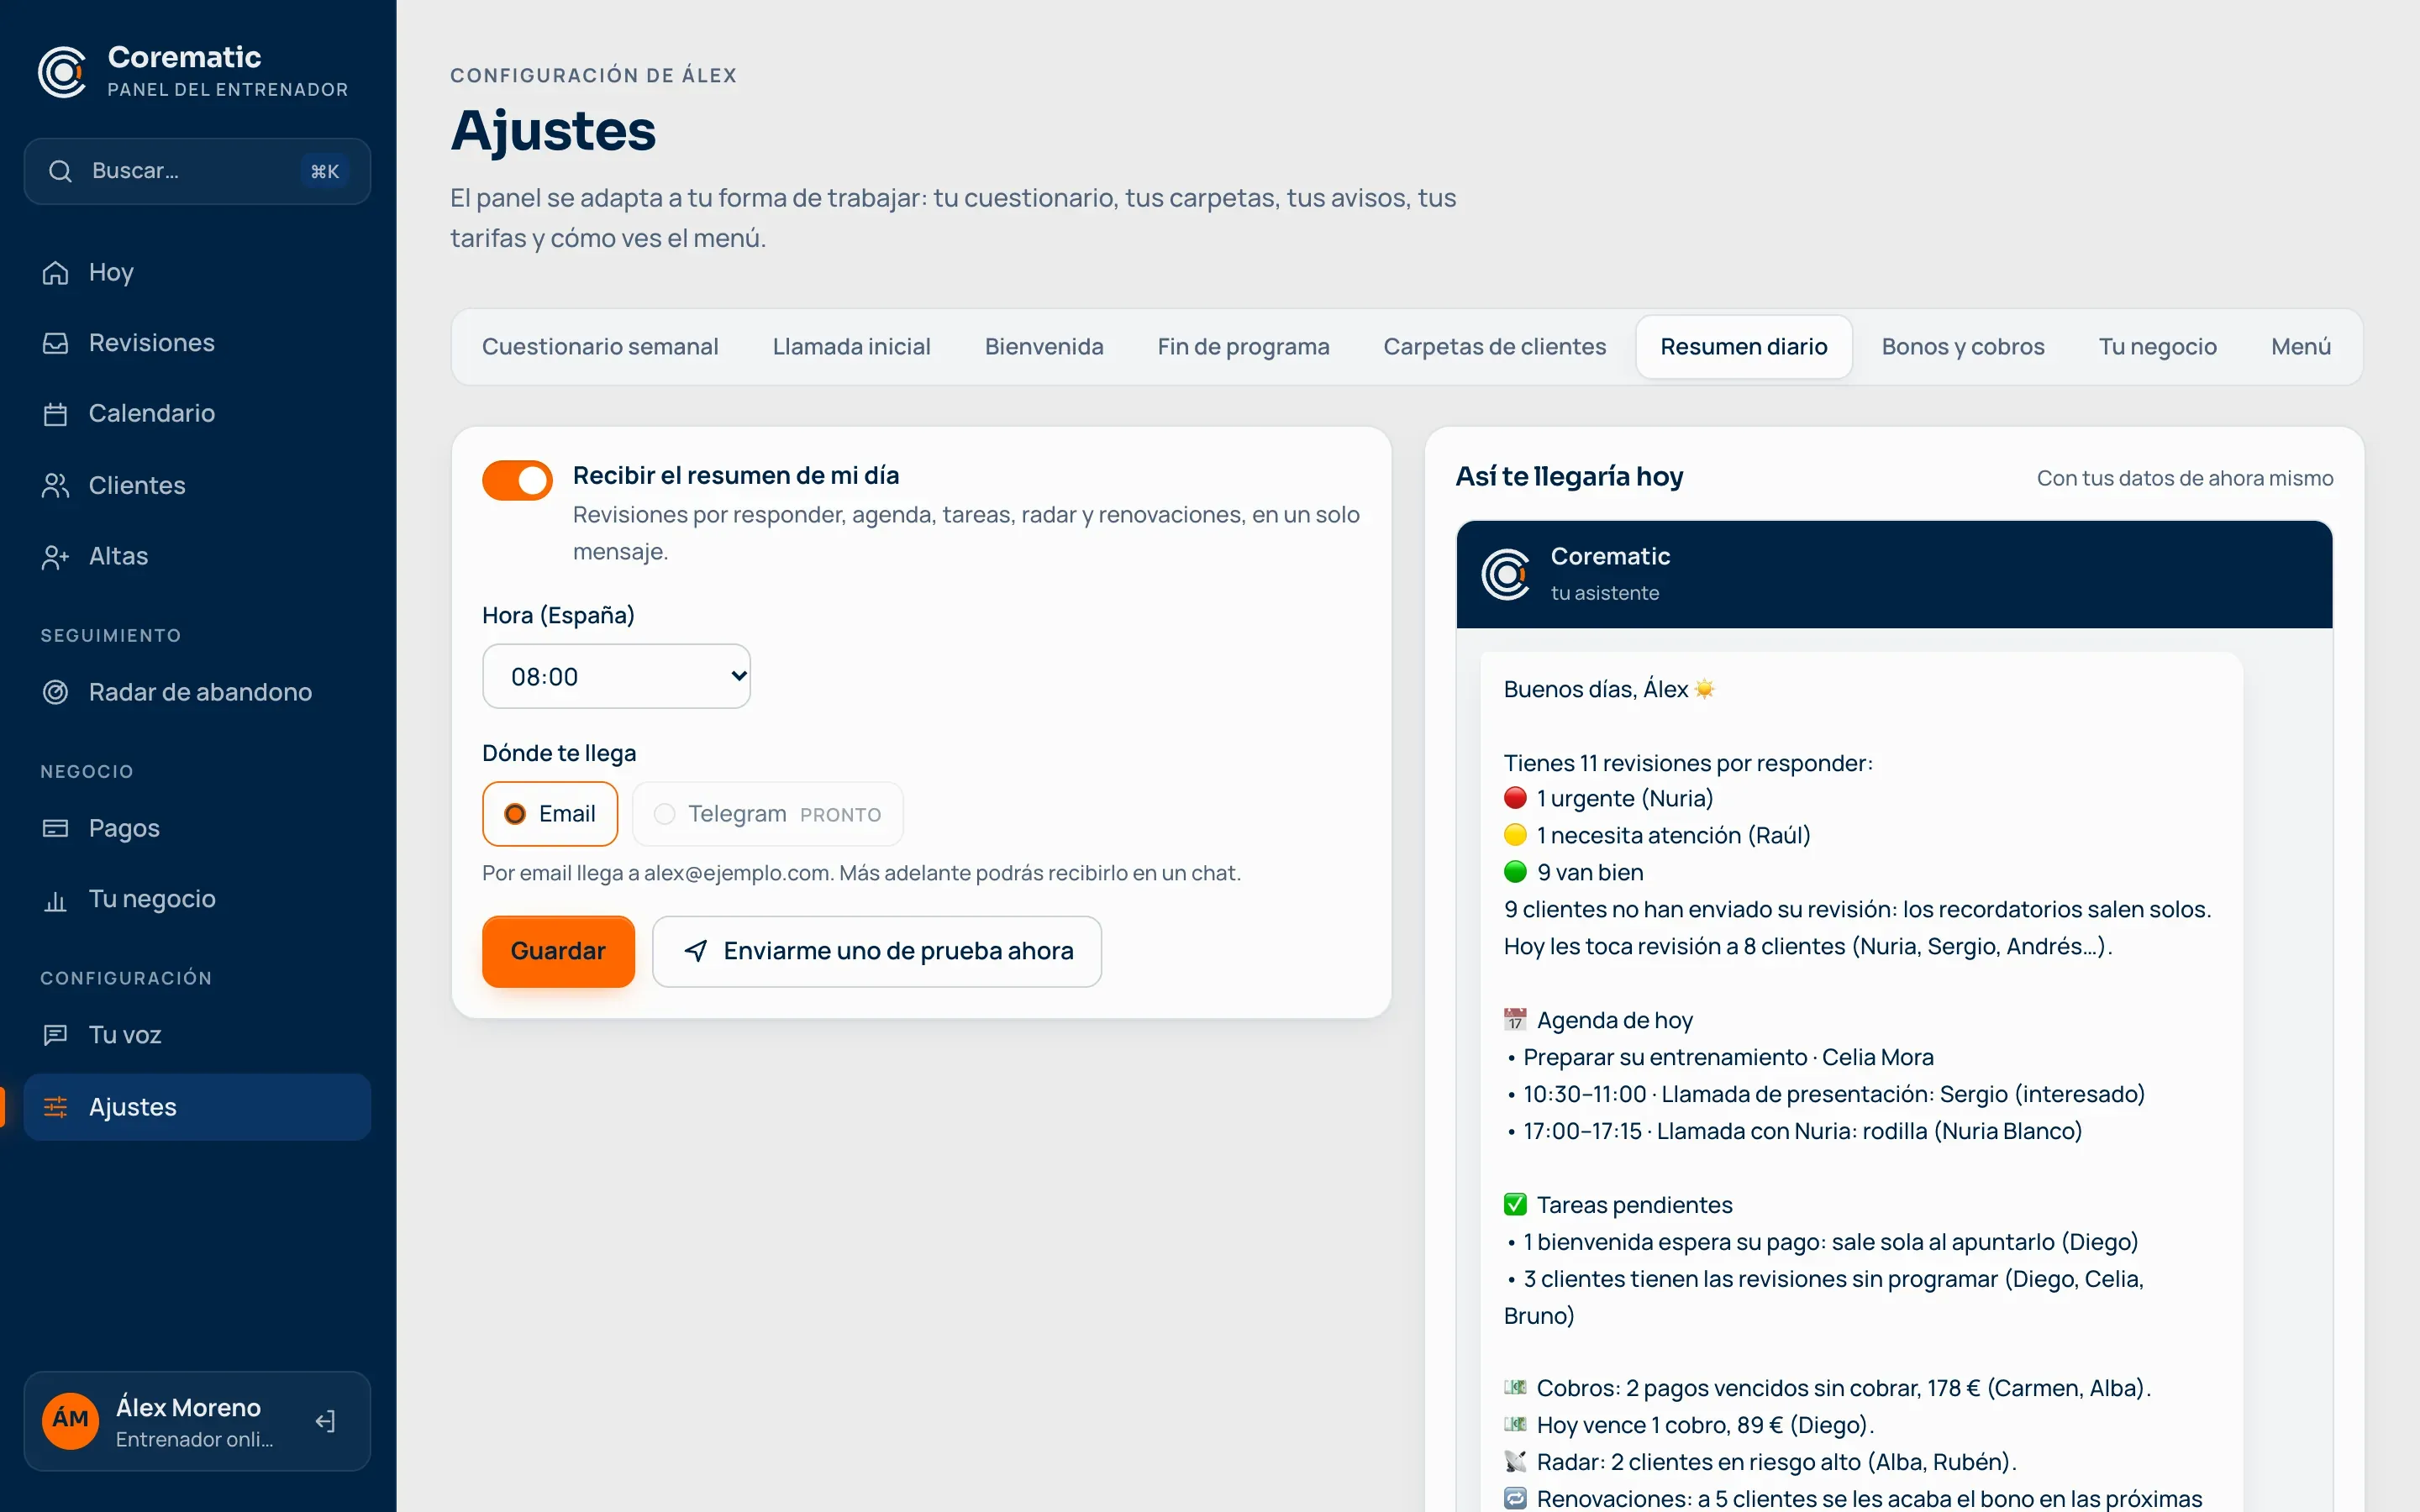Viewport: 2420px width, 1512px height.
Task: Switch to Llamada inicial tab
Action: point(851,347)
